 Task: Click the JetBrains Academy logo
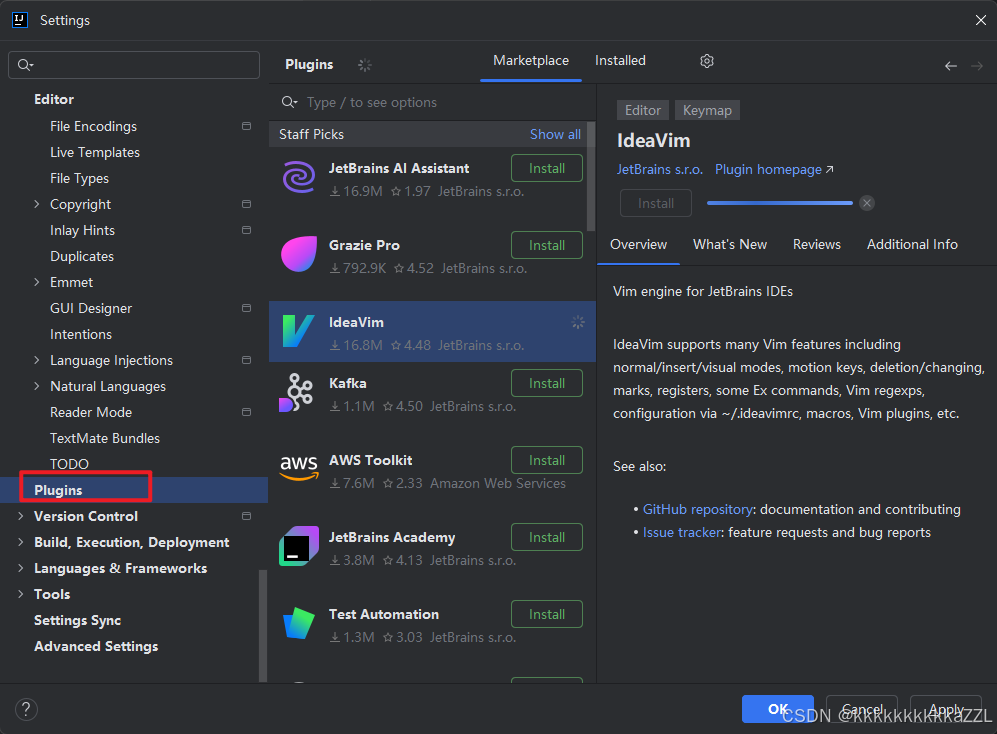[299, 546]
